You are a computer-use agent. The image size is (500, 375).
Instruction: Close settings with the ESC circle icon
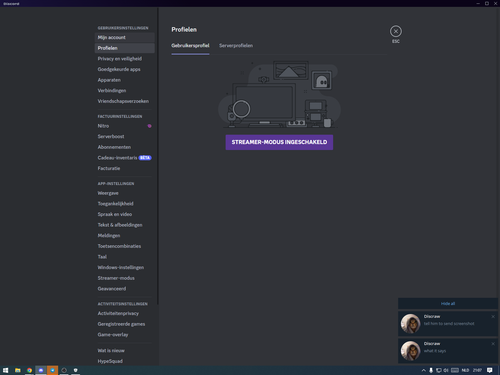396,31
